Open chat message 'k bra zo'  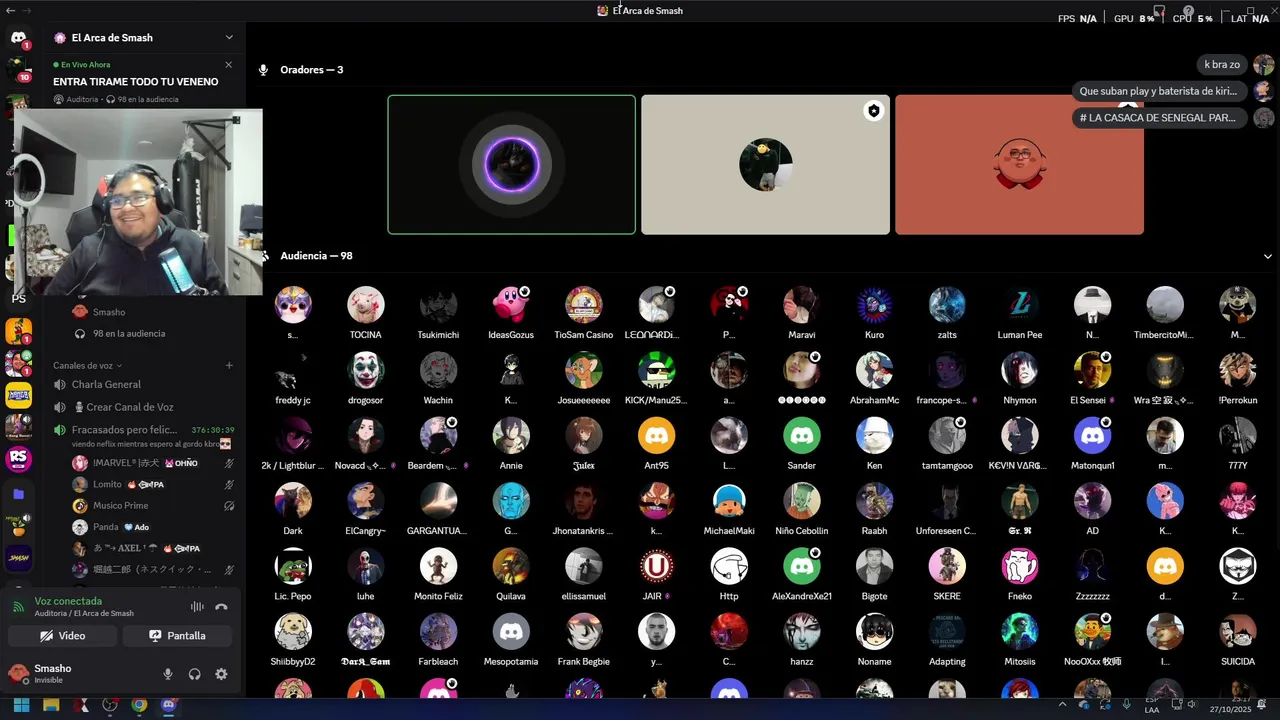(1222, 64)
